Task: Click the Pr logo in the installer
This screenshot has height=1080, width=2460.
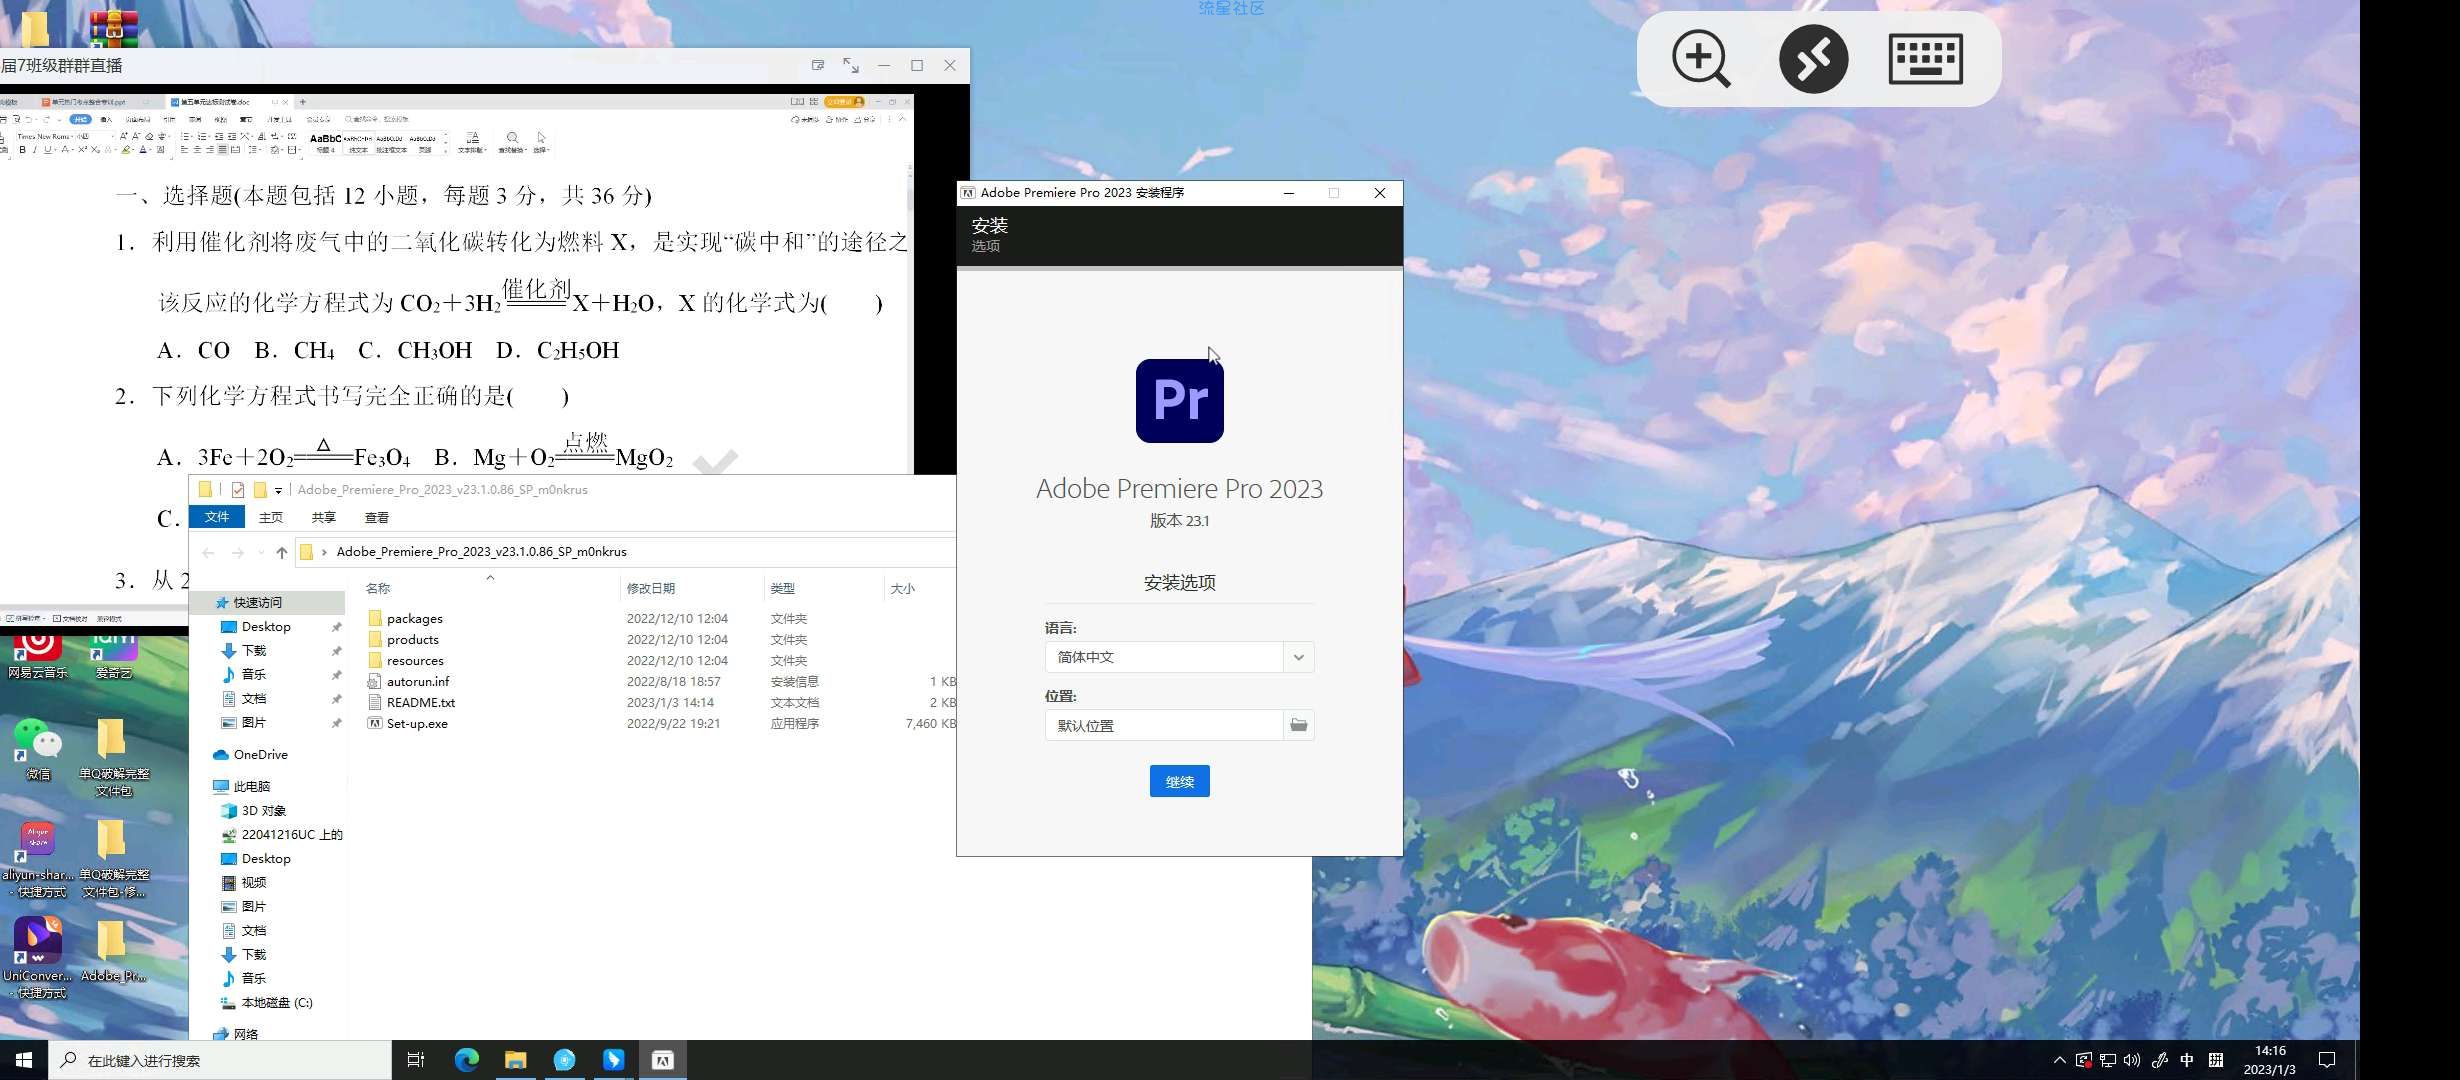Action: point(1179,400)
